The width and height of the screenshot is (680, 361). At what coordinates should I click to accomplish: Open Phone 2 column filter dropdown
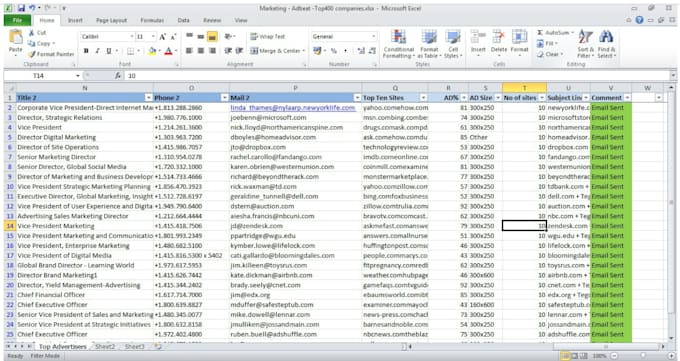click(x=225, y=98)
